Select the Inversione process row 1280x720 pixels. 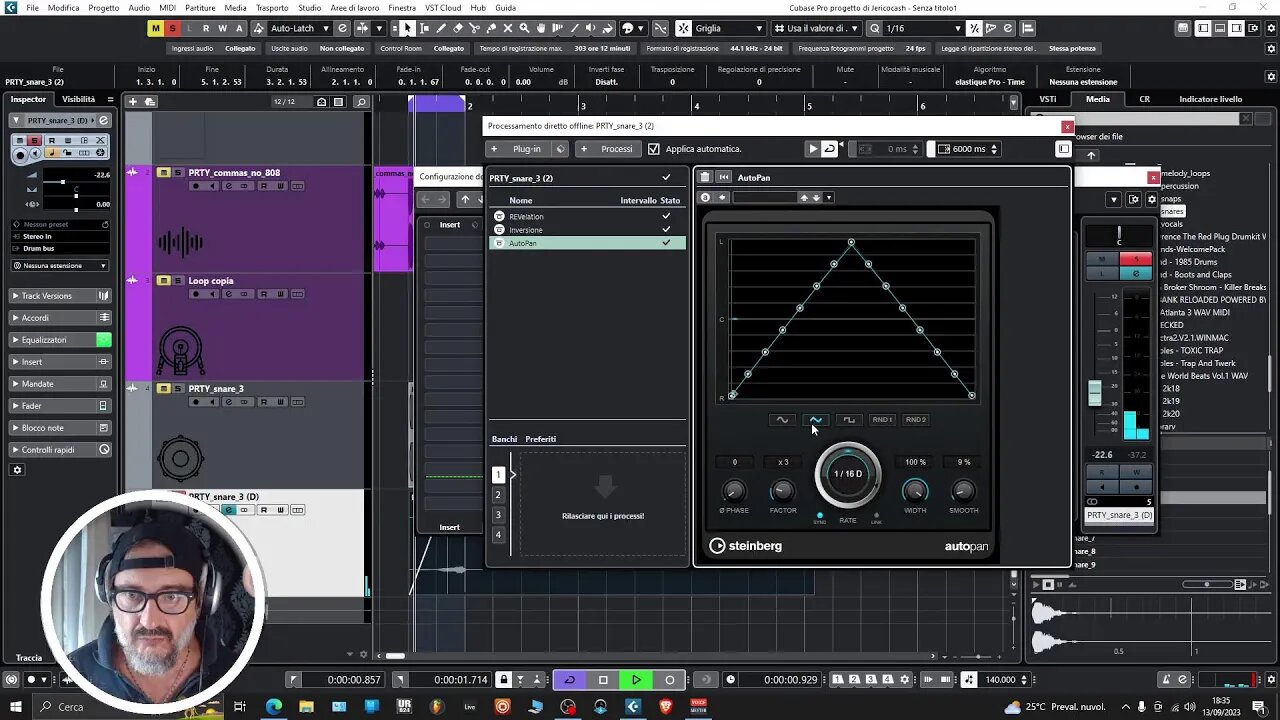point(587,230)
